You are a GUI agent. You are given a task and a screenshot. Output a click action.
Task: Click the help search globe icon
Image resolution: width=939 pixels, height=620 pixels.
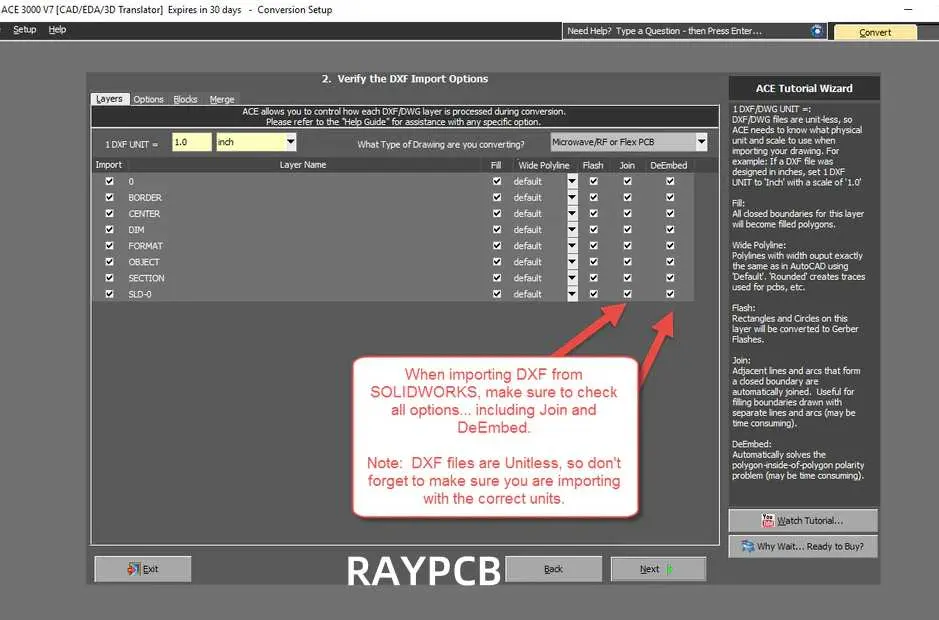[817, 31]
